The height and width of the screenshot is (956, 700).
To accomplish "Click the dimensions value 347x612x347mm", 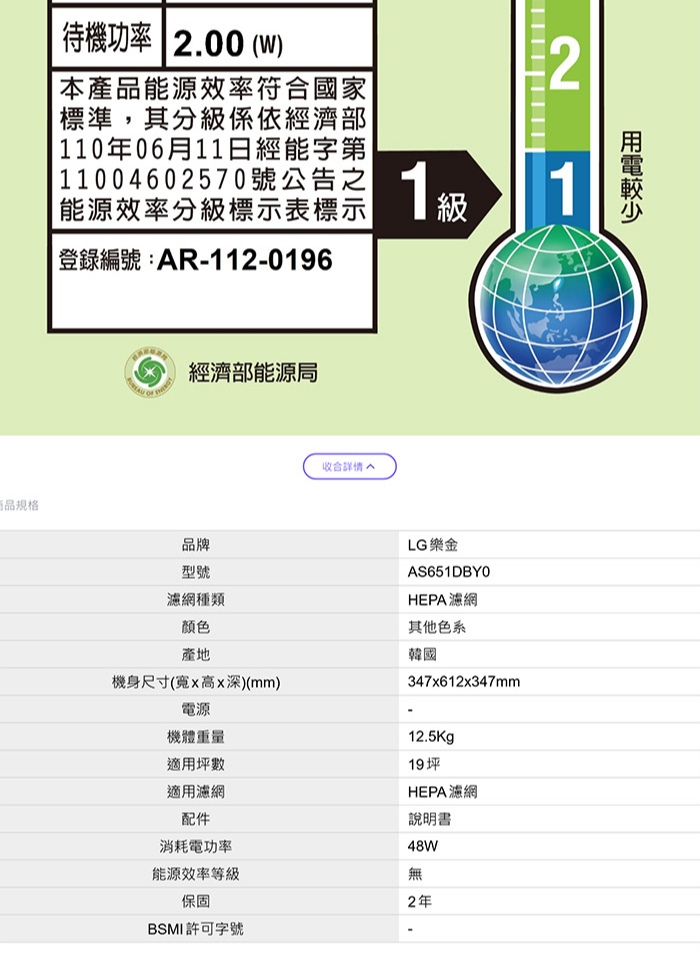I will (464, 682).
